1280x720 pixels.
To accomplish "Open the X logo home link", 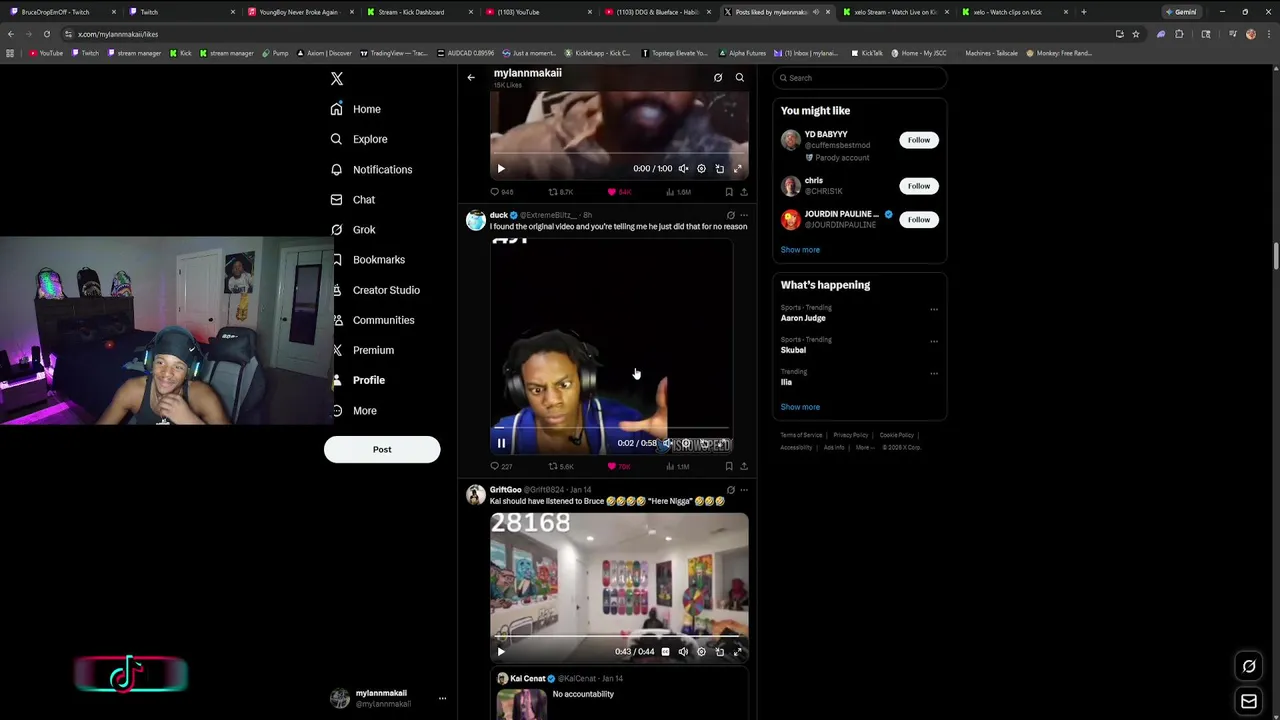I will (337, 78).
